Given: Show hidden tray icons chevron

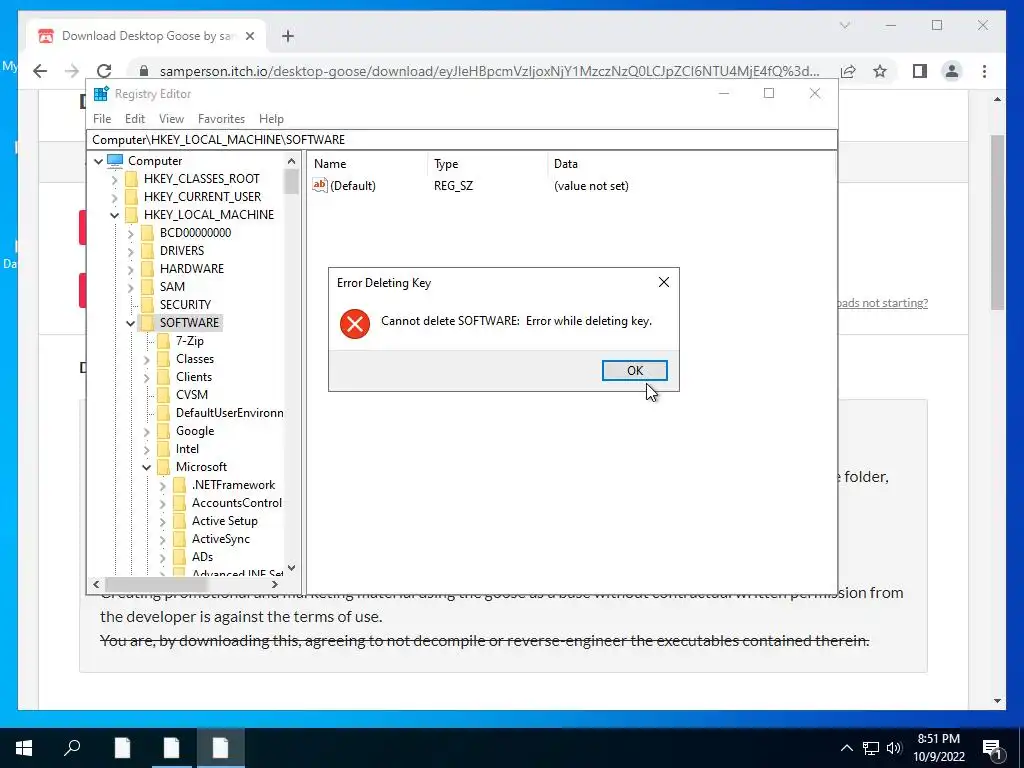Looking at the screenshot, I should 846,748.
